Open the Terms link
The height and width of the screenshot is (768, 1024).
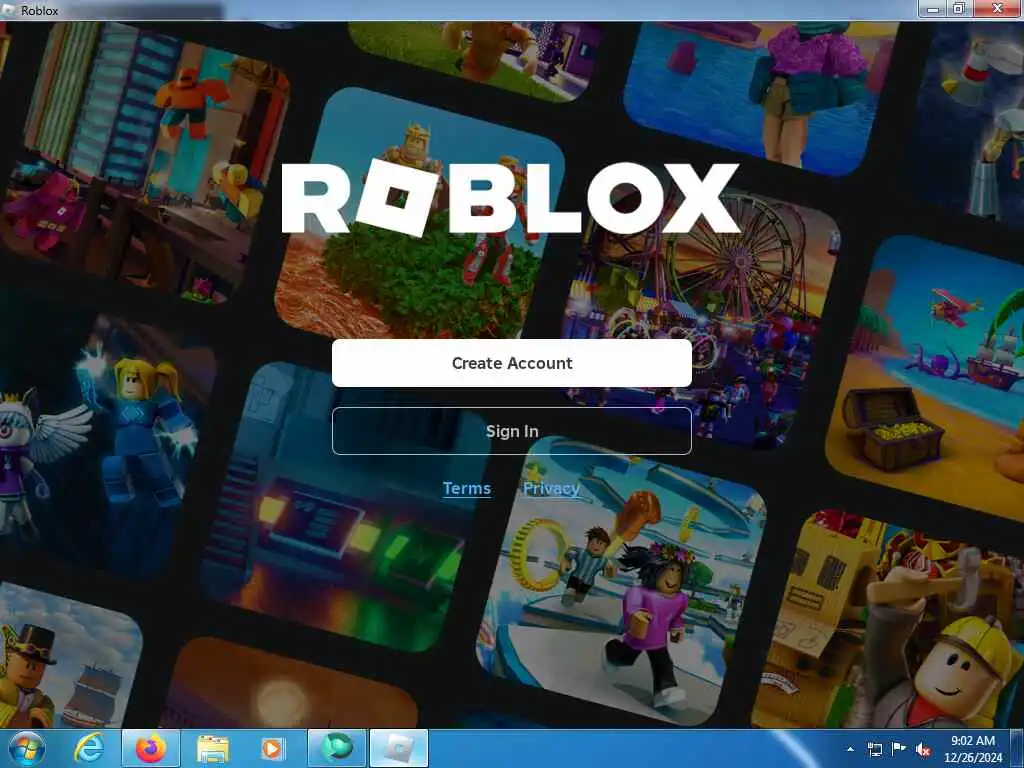[466, 488]
